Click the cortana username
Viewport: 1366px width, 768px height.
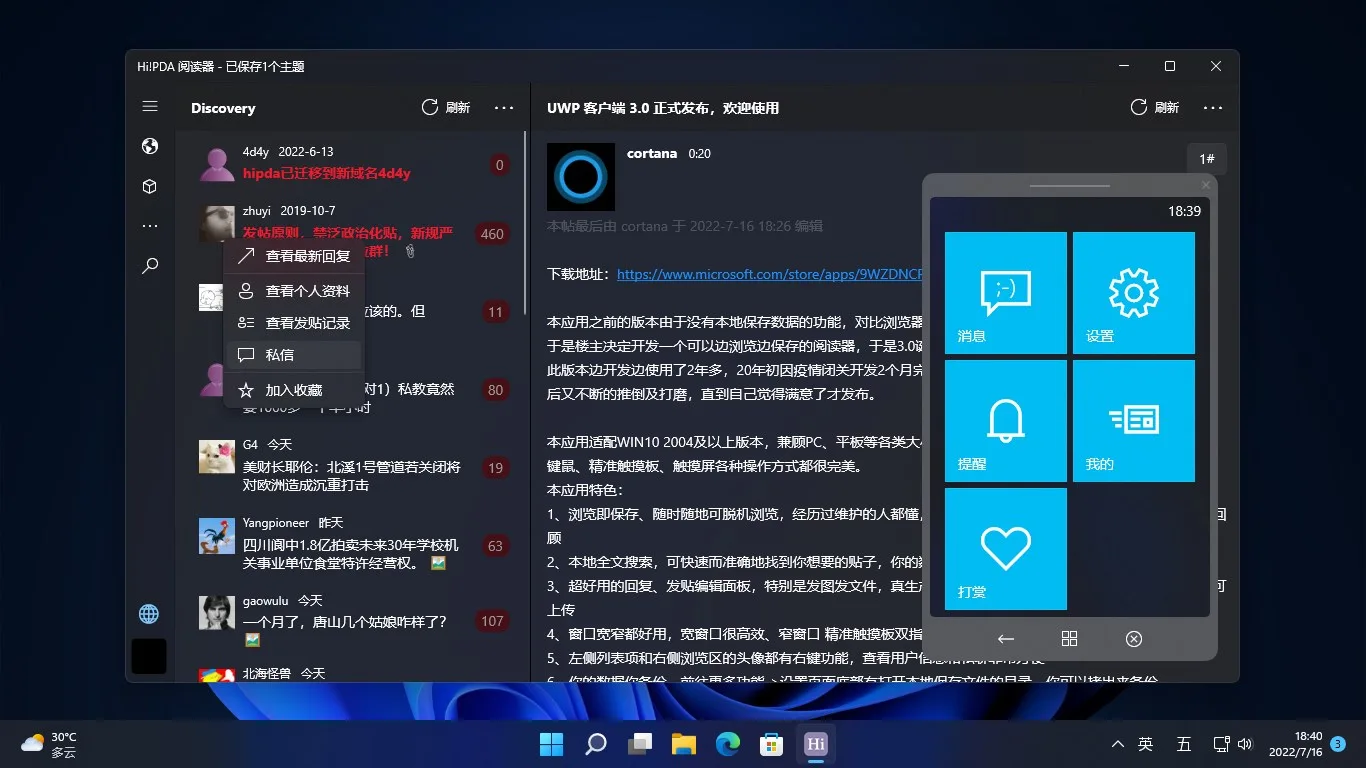tap(652, 154)
